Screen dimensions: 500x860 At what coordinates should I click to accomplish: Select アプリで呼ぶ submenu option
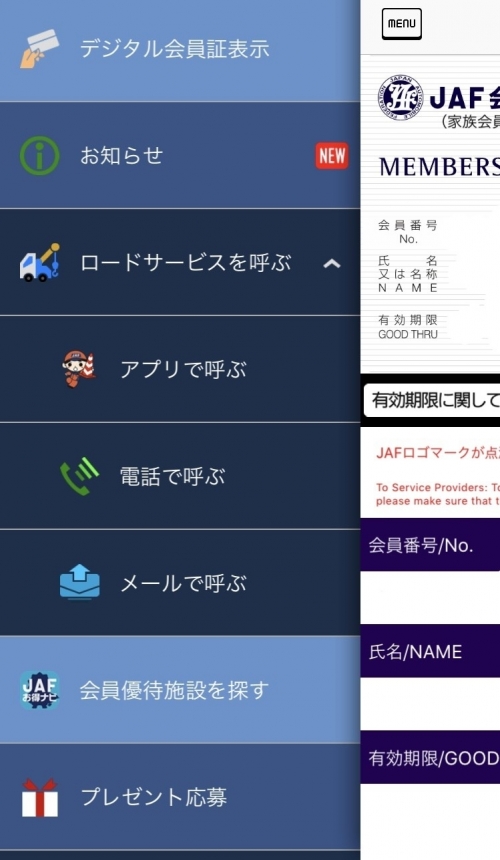pos(180,369)
